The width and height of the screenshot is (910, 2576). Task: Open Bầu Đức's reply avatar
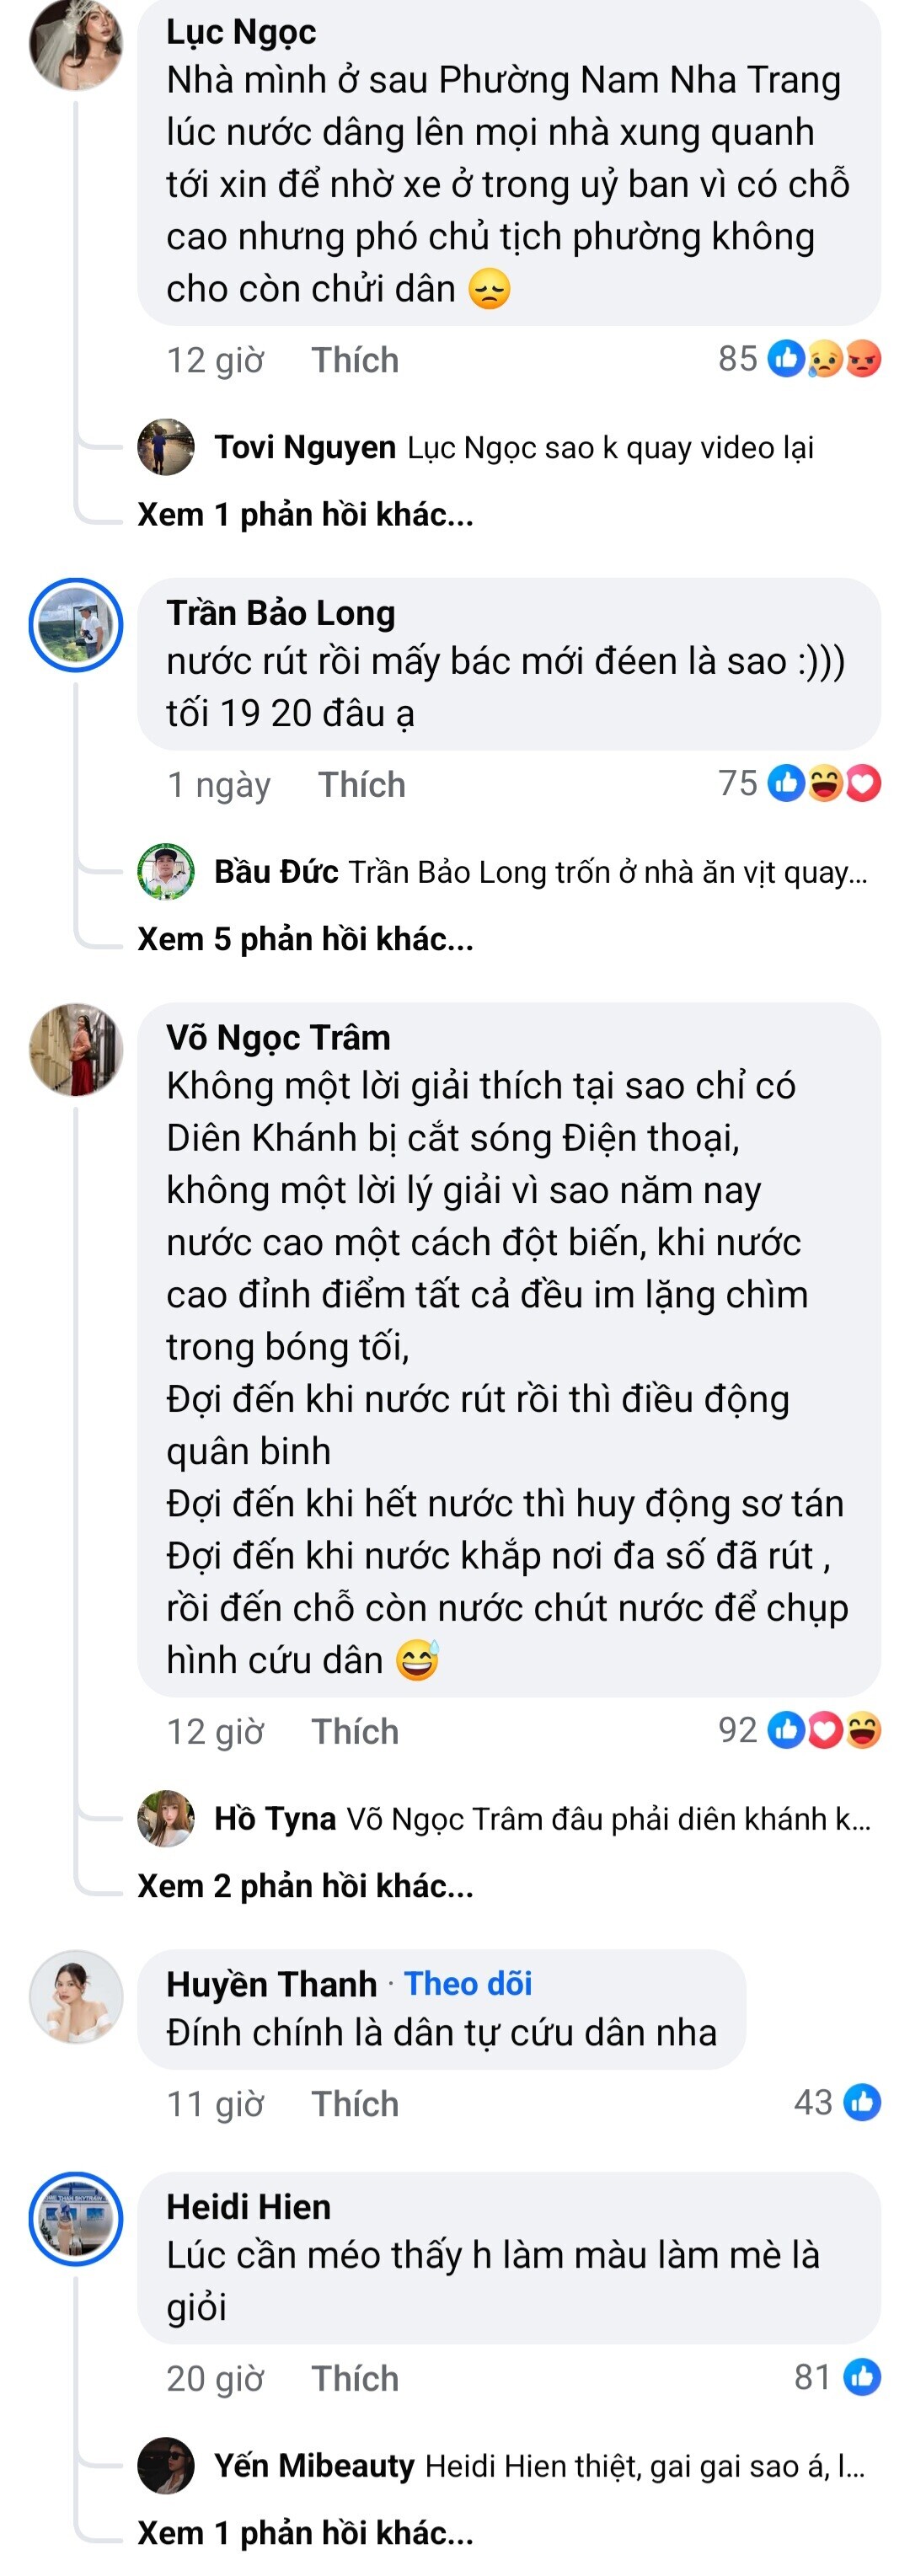coord(165,871)
